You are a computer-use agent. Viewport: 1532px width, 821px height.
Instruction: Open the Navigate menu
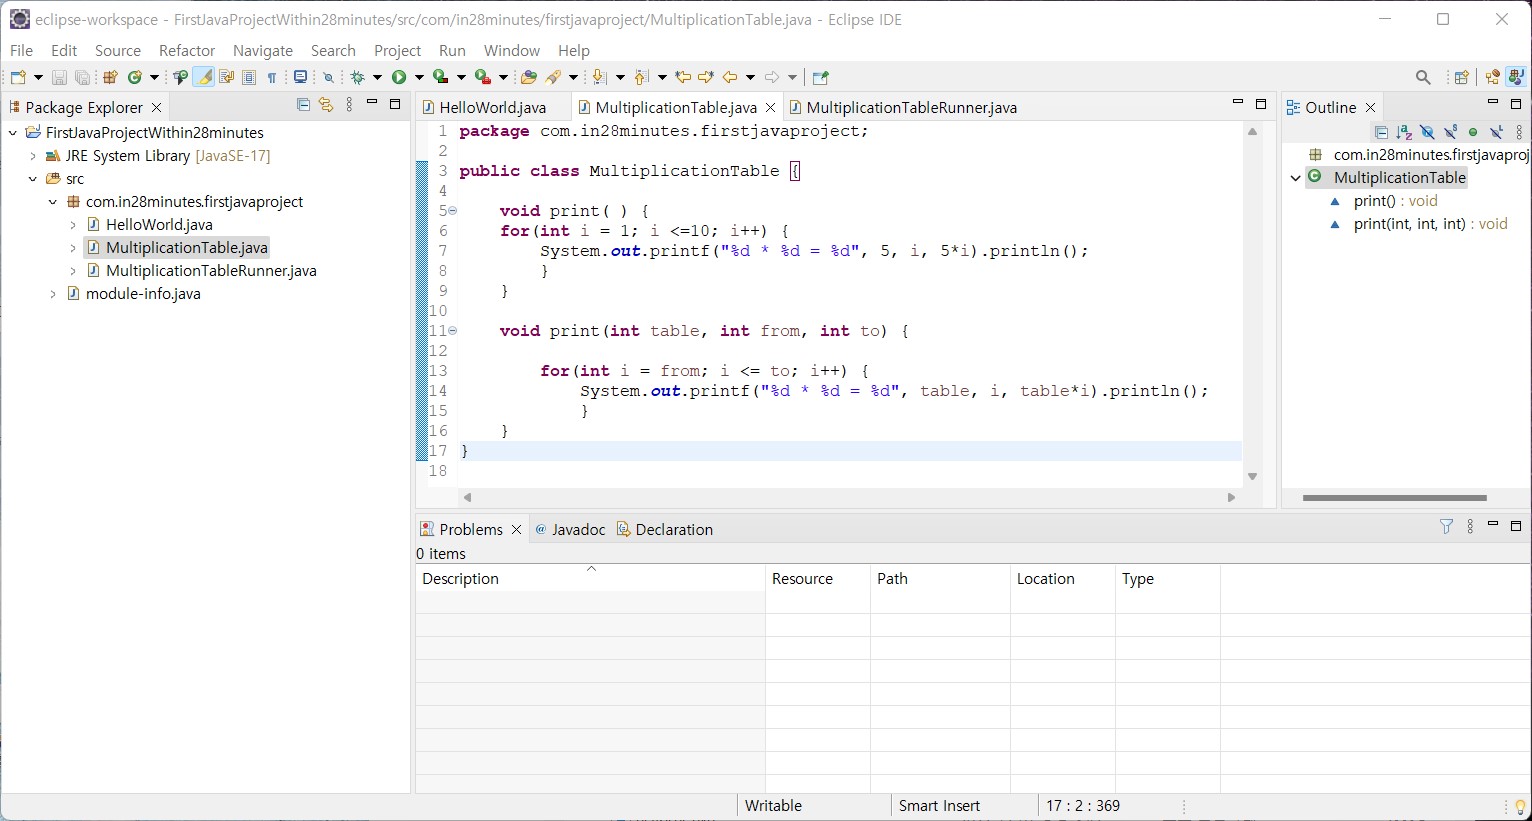[263, 50]
